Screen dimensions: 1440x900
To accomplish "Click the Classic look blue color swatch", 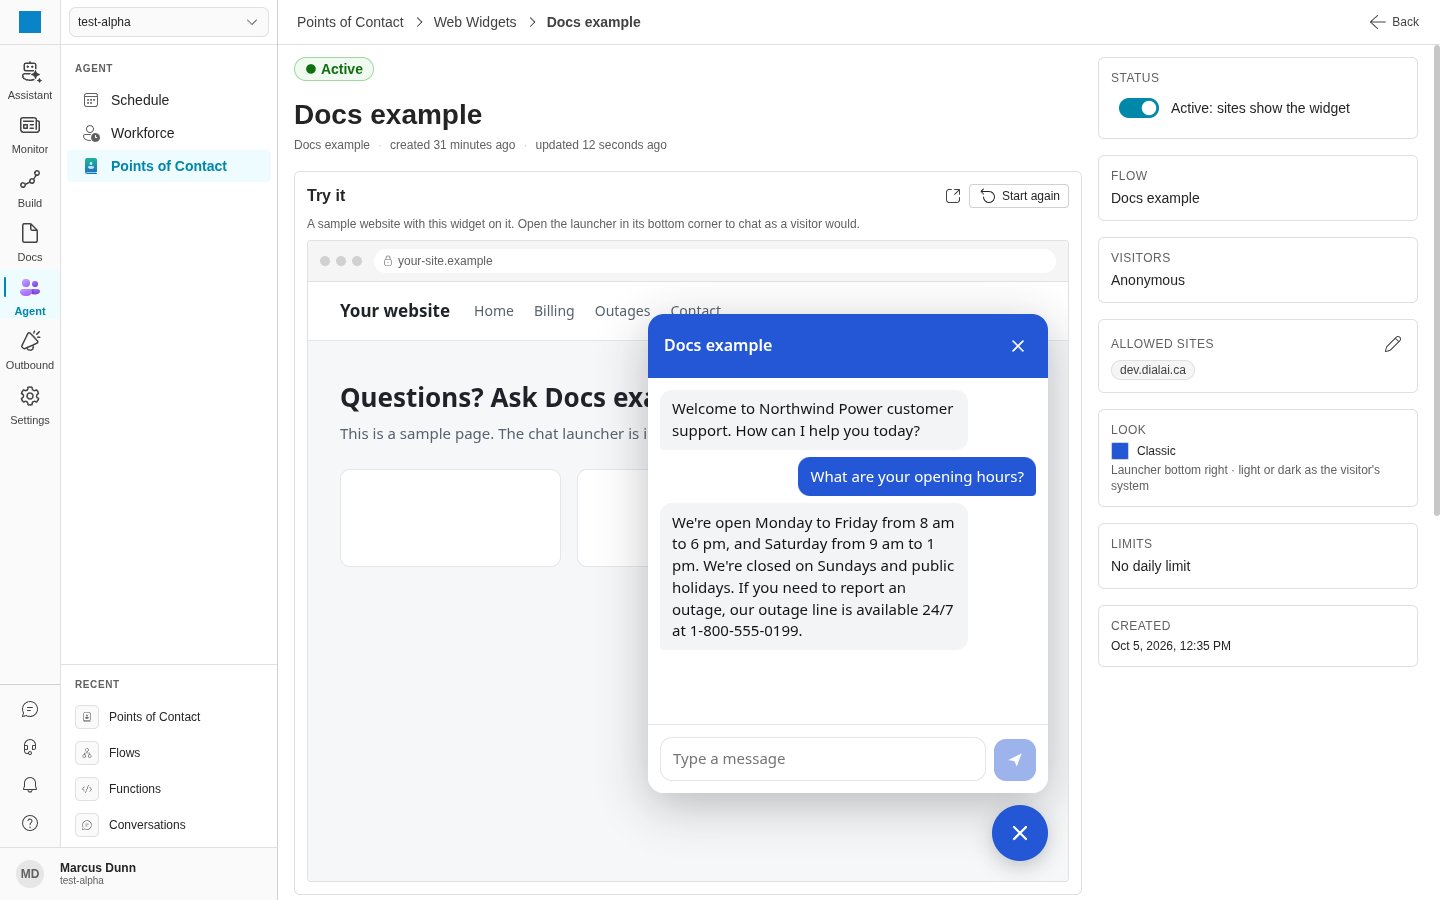I will 1120,451.
